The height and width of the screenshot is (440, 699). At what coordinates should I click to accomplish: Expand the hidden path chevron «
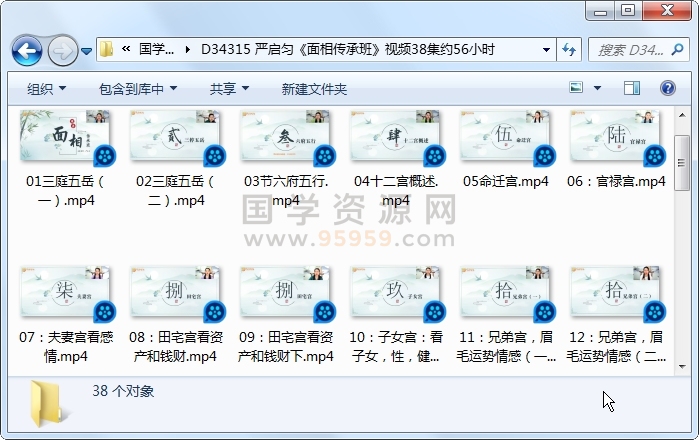click(x=126, y=49)
